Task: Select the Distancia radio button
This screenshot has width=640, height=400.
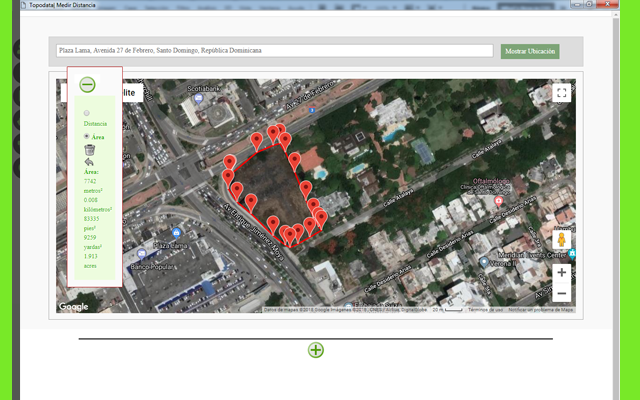Action: 87,113
